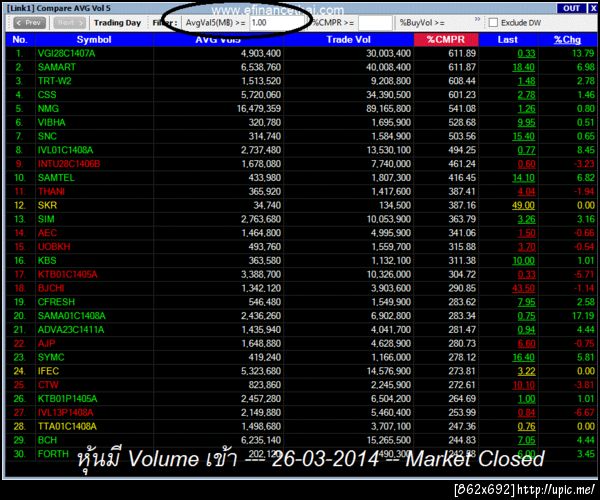600x500 pixels.
Task: Click CSS %CMPR value 601.23
Action: point(462,95)
